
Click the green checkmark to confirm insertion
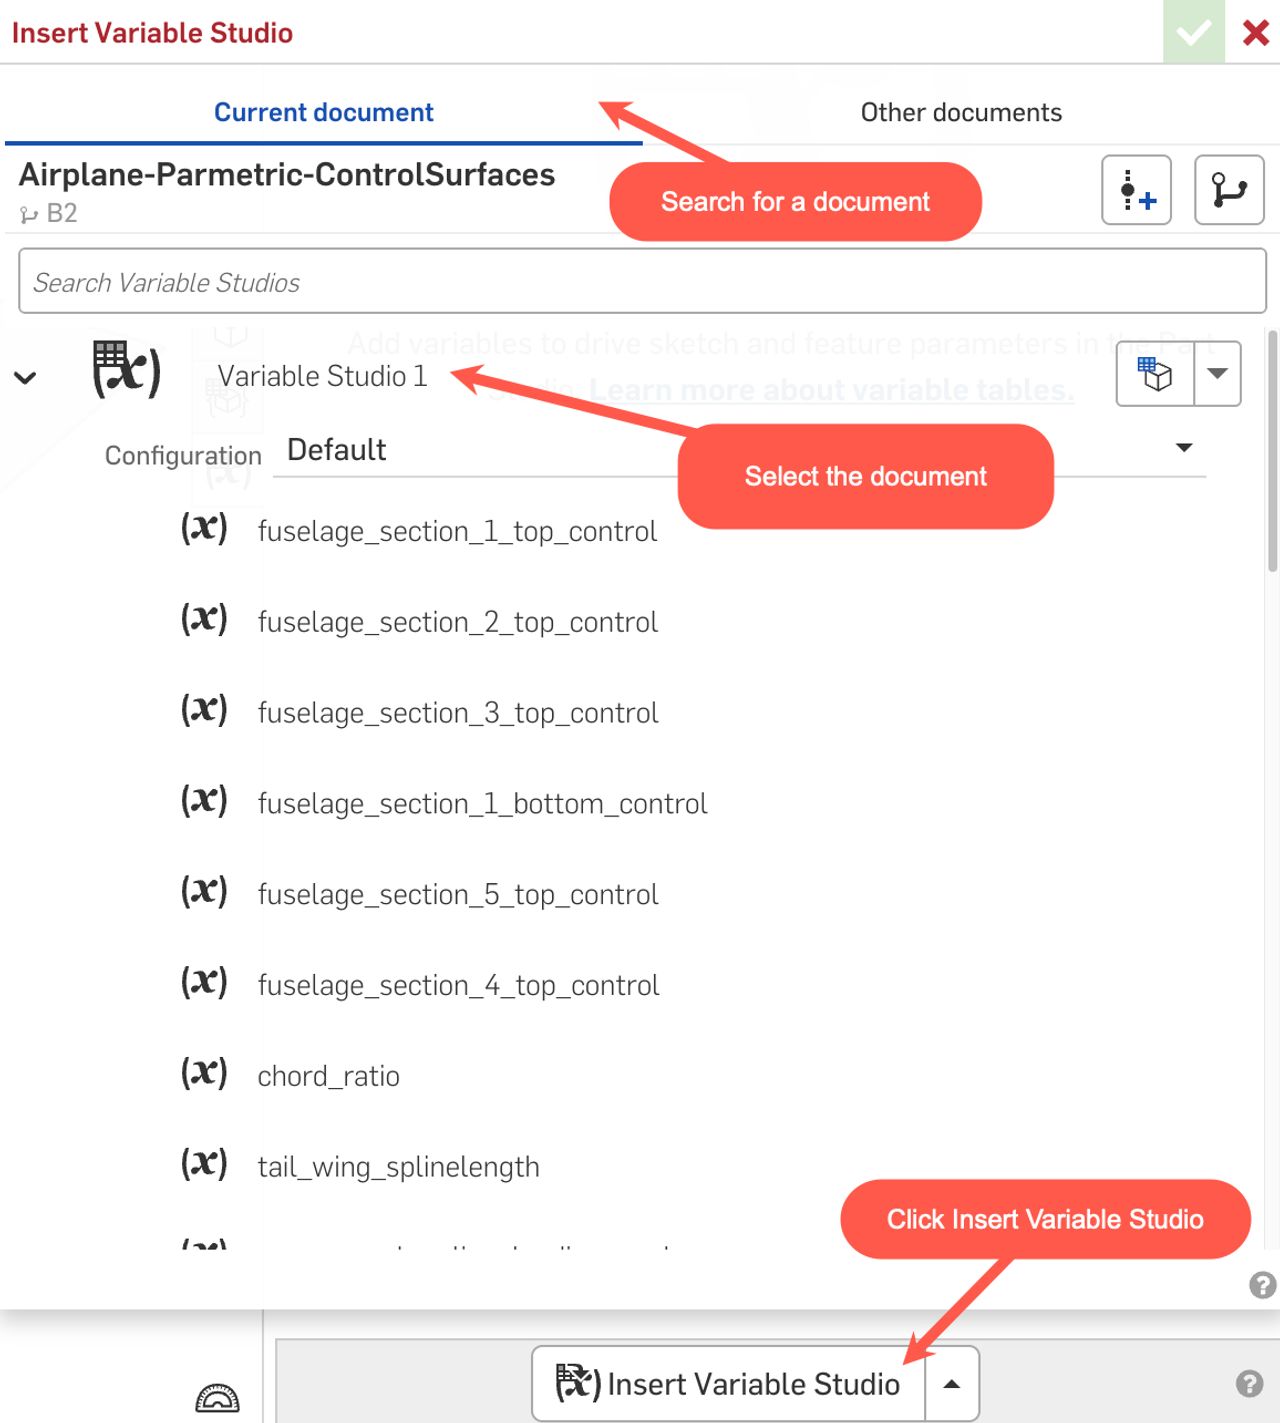click(1192, 32)
